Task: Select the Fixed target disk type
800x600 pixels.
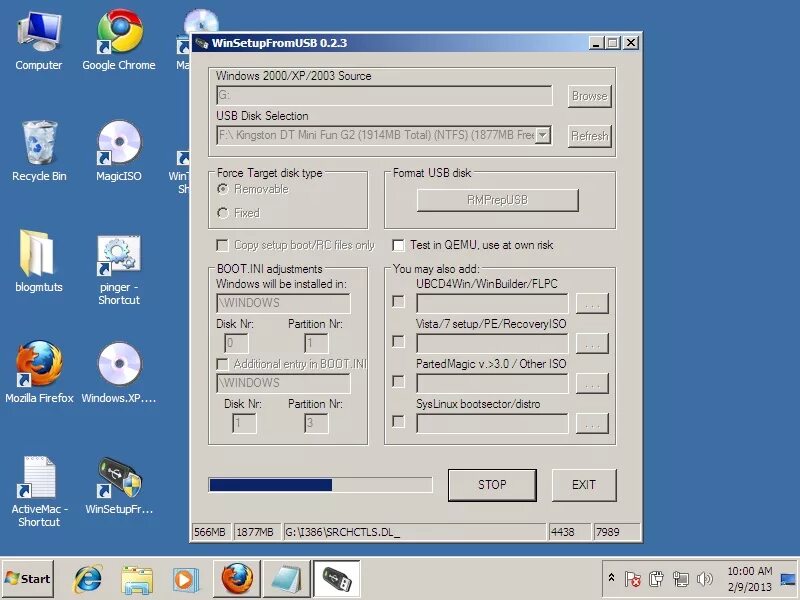Action: point(222,213)
